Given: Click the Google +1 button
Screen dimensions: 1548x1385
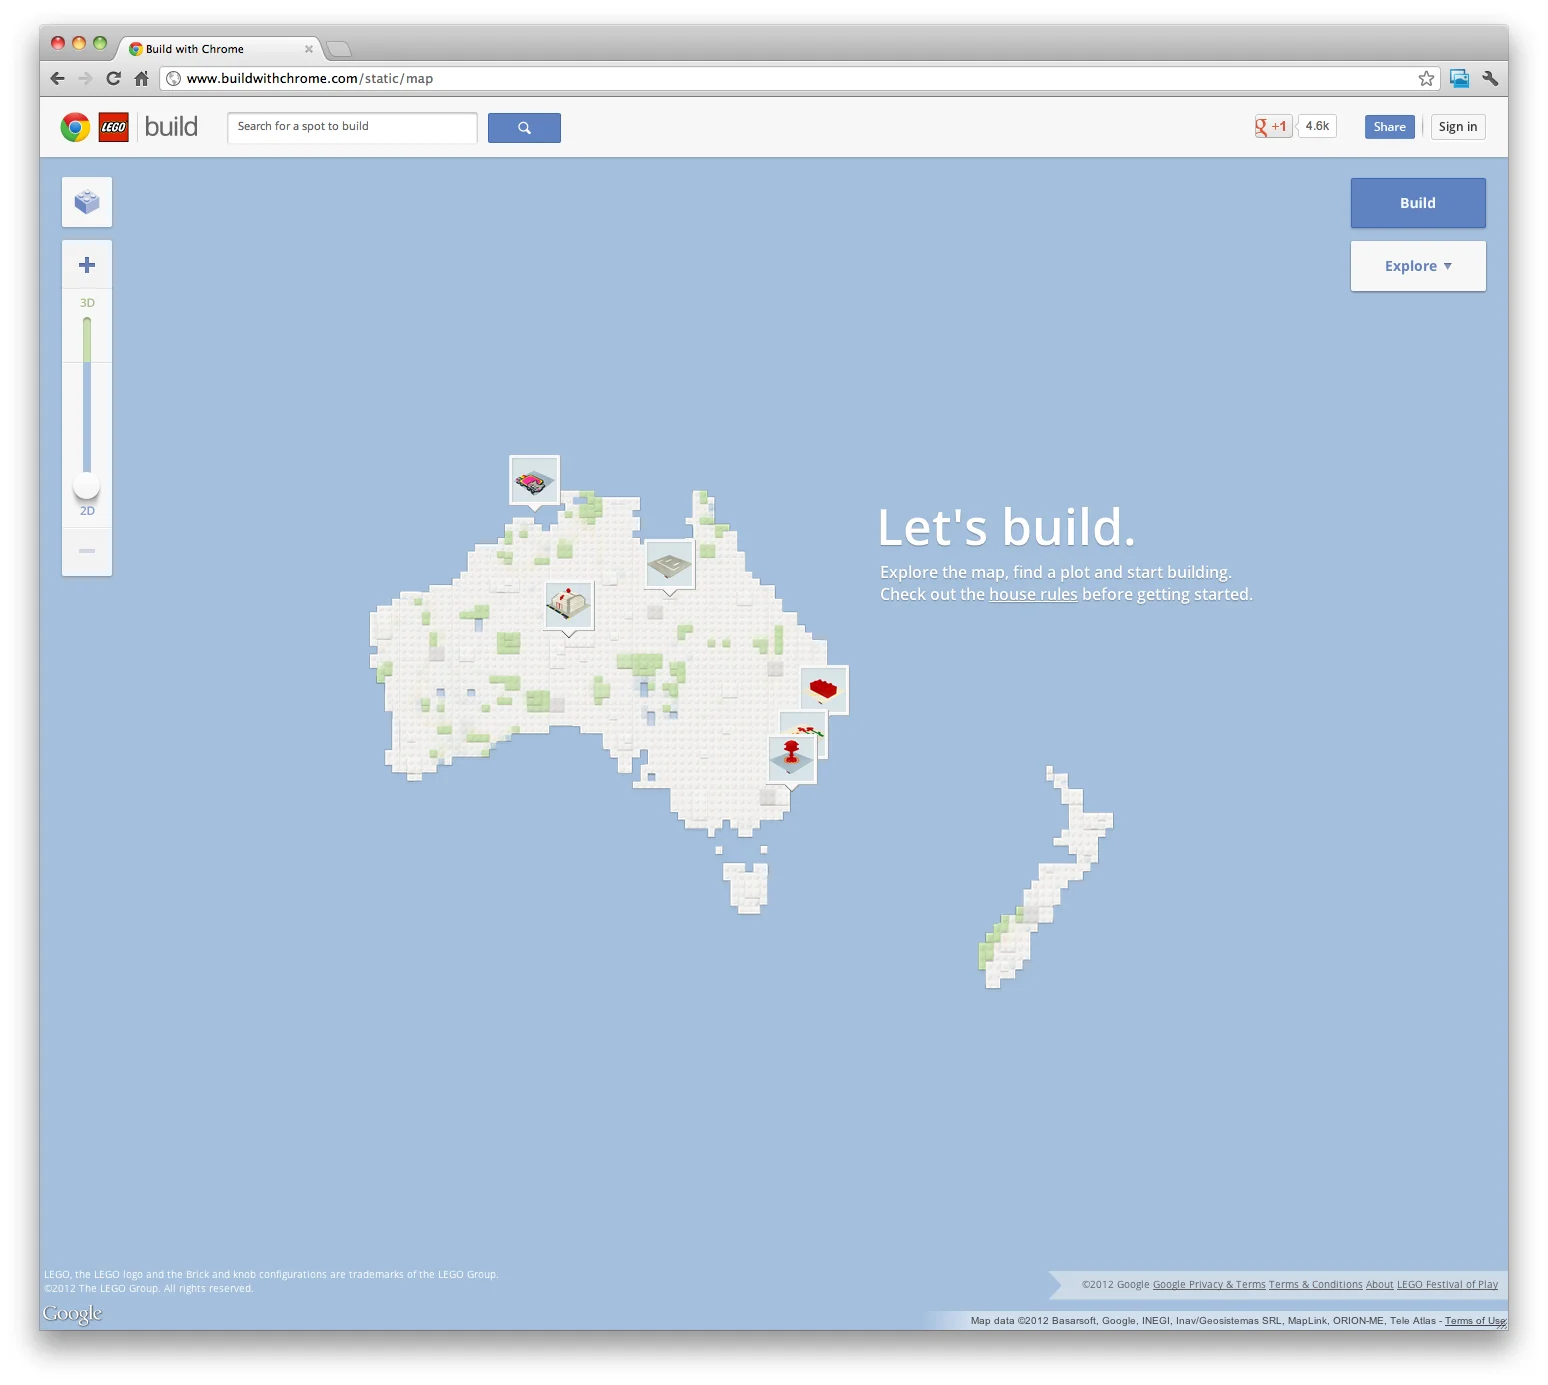Looking at the screenshot, I should pos(1273,126).
